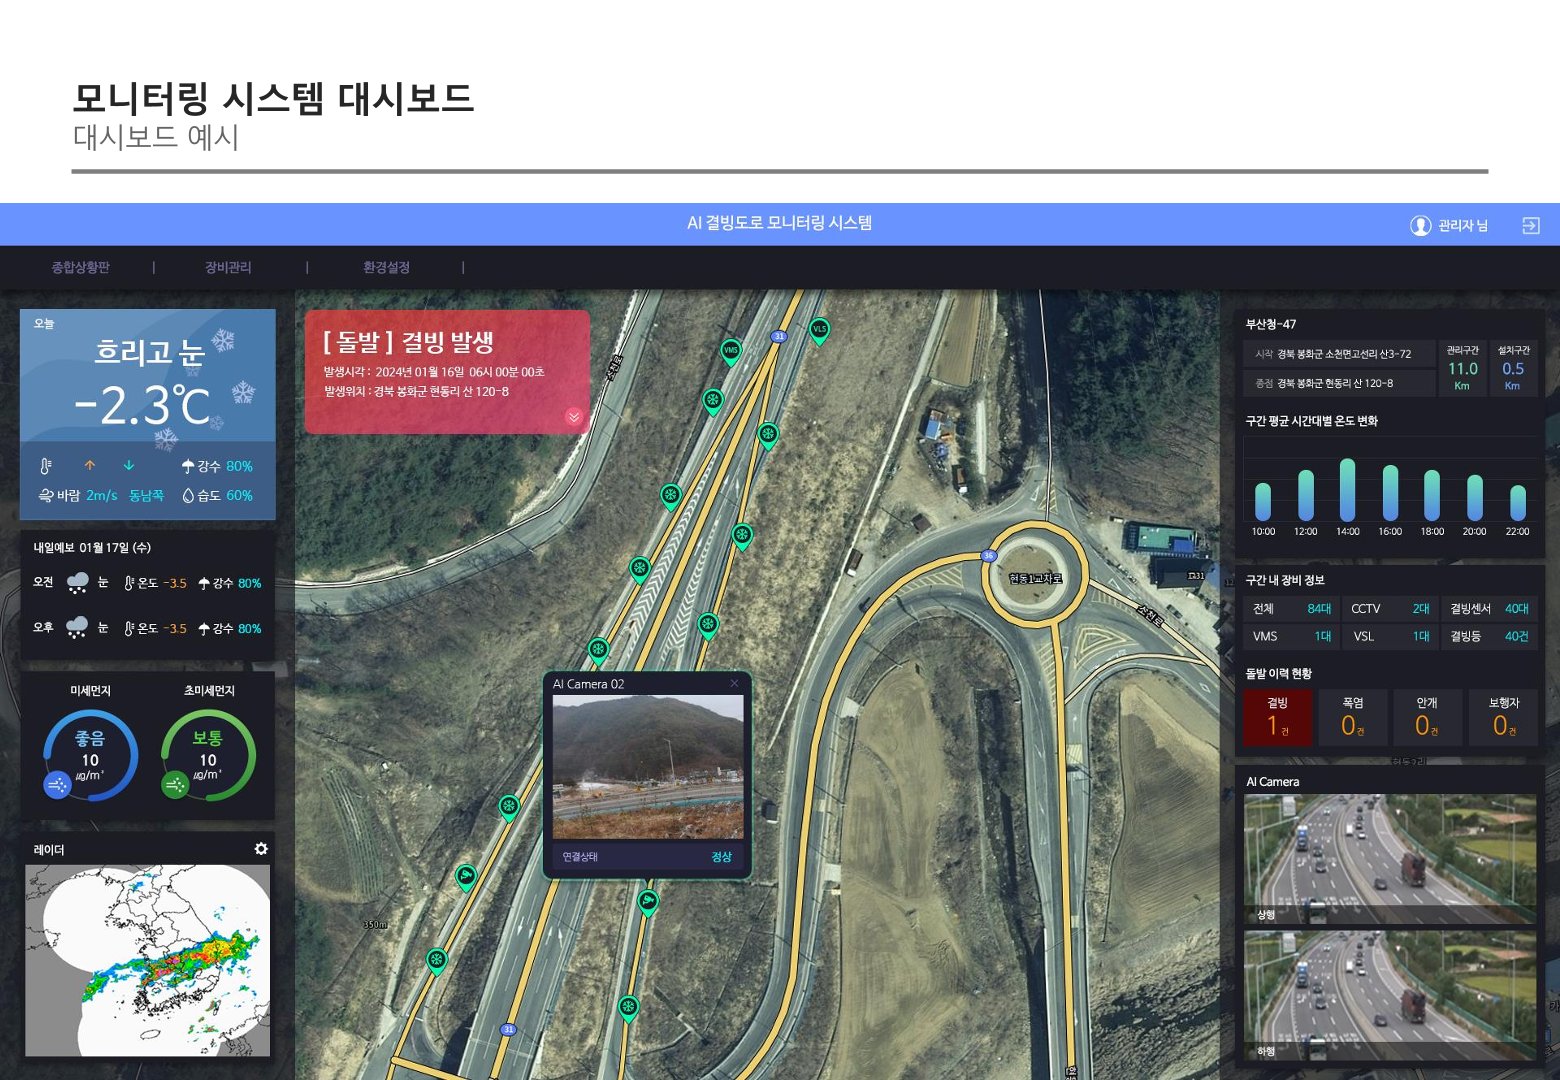1560x1080 pixels.
Task: Click the -2.3℃ temperature reading
Action: tap(143, 406)
